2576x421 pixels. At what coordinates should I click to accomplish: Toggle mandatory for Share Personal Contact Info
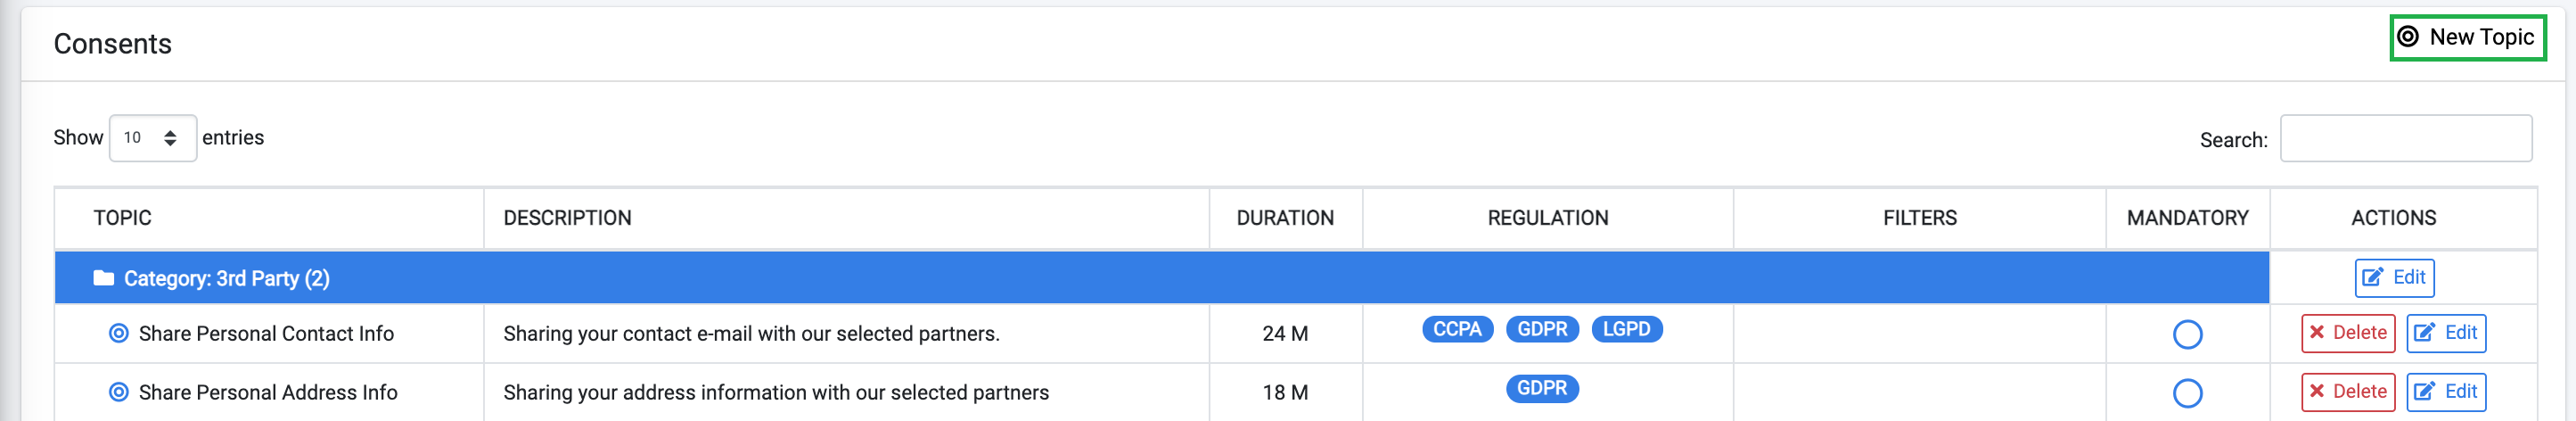pyautogui.click(x=2187, y=334)
